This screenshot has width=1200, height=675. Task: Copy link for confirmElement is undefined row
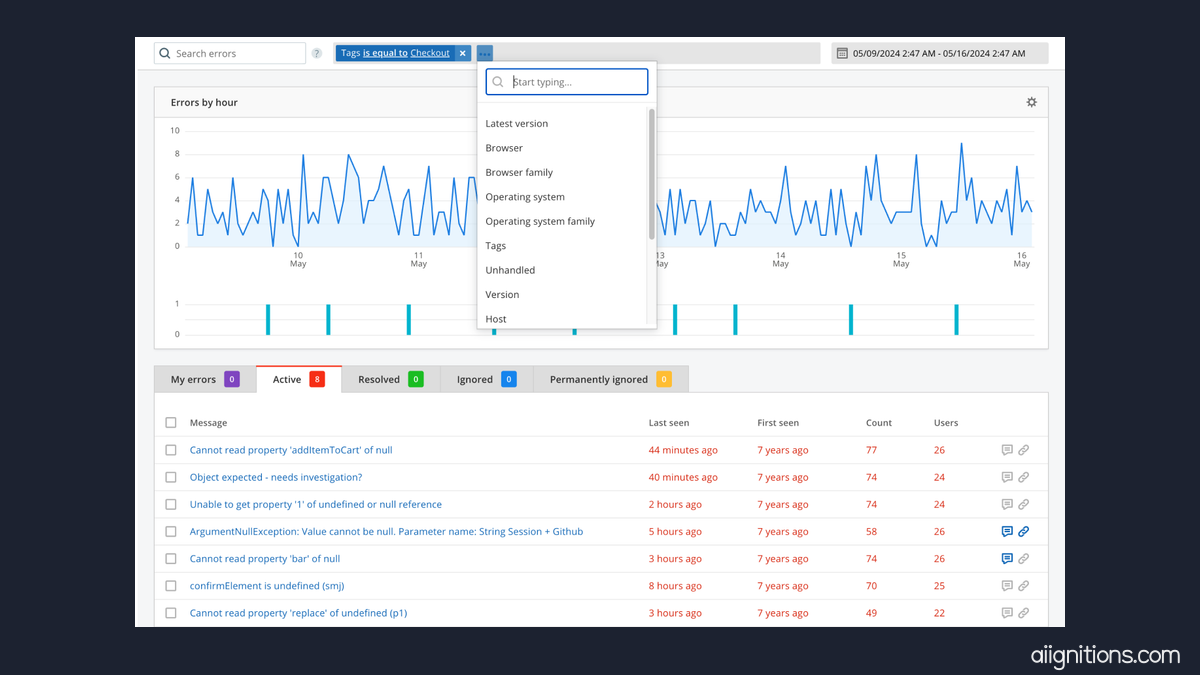[1023, 585]
